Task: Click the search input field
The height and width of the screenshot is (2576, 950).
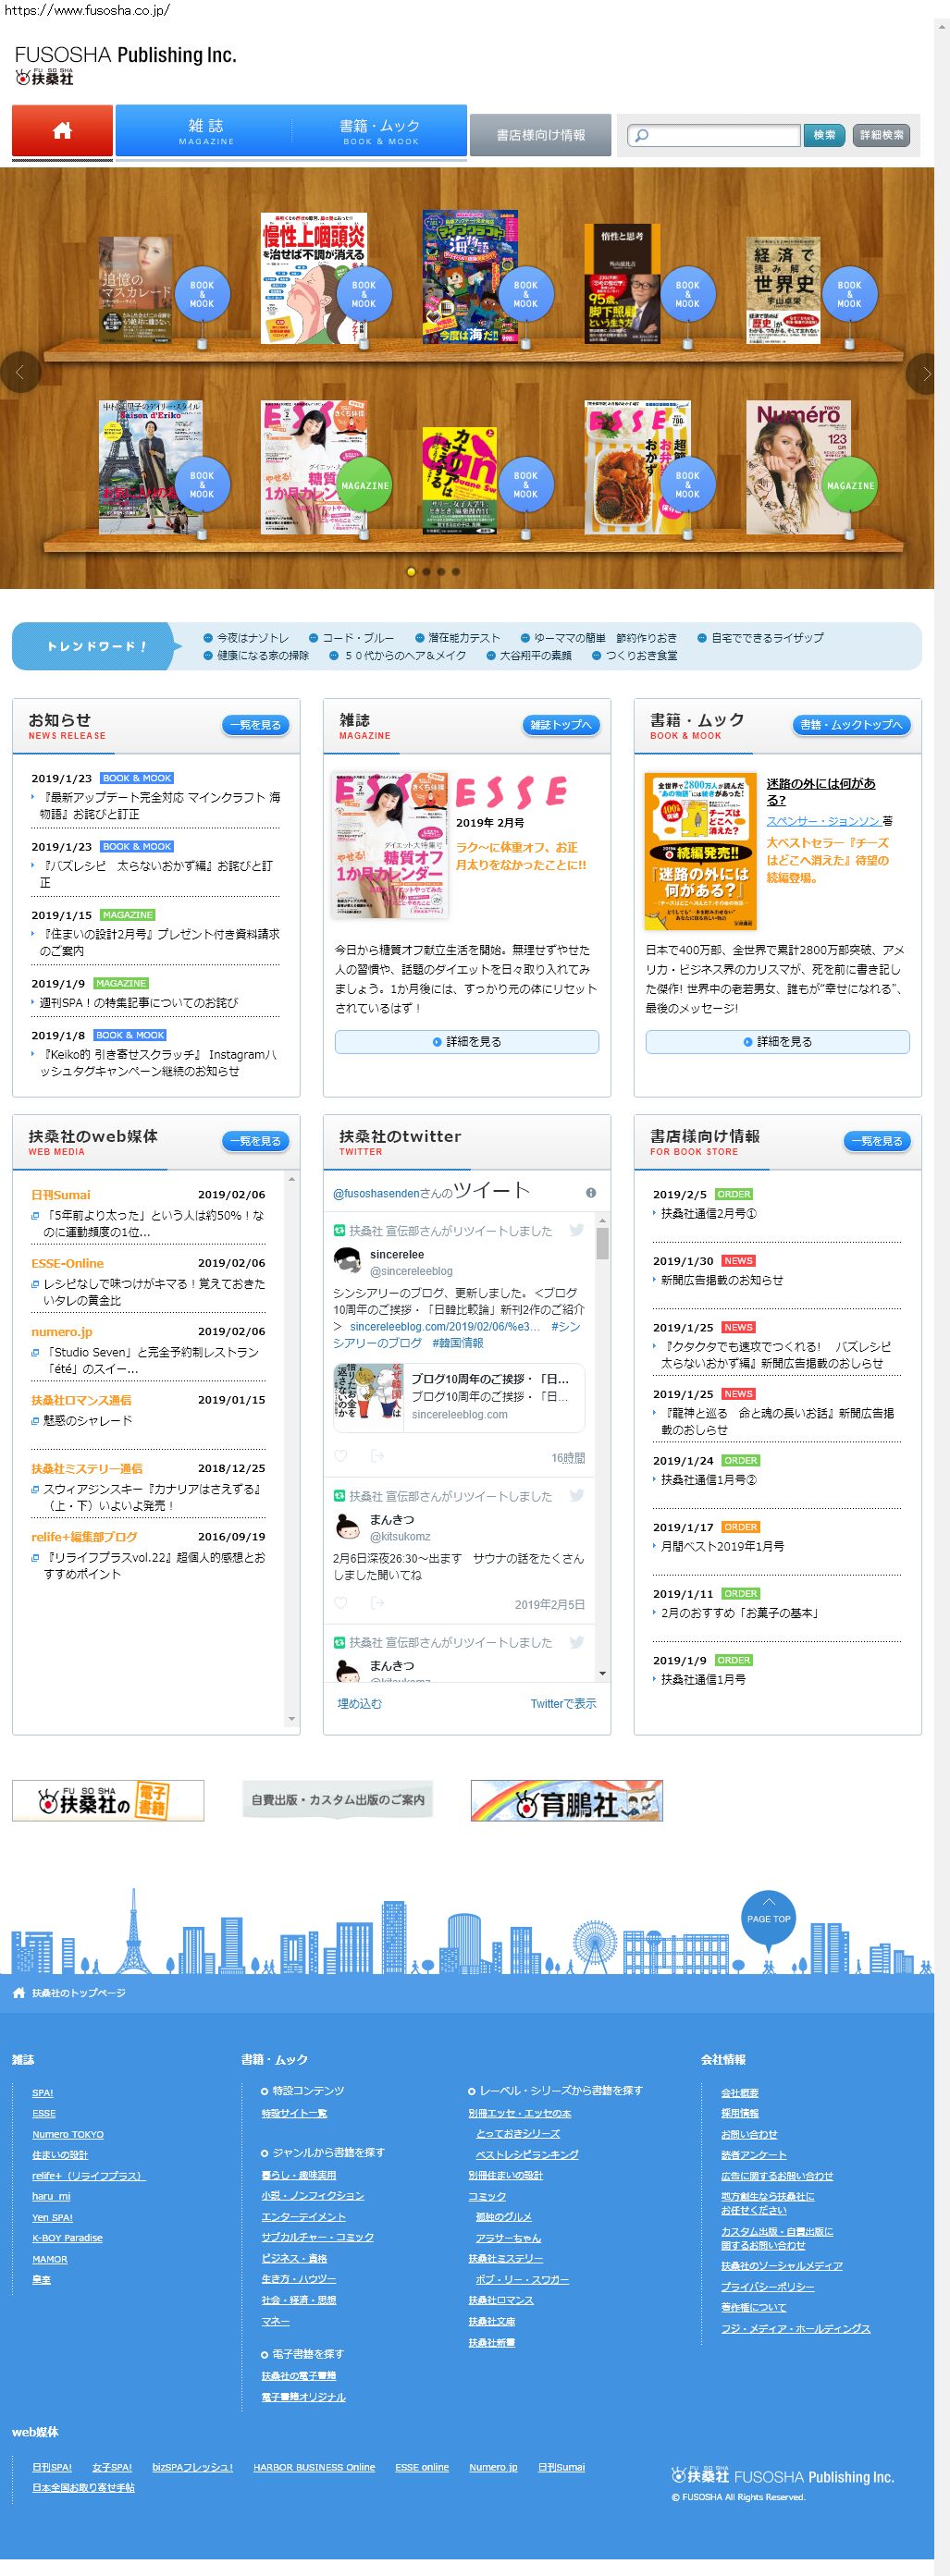Action: point(714,135)
